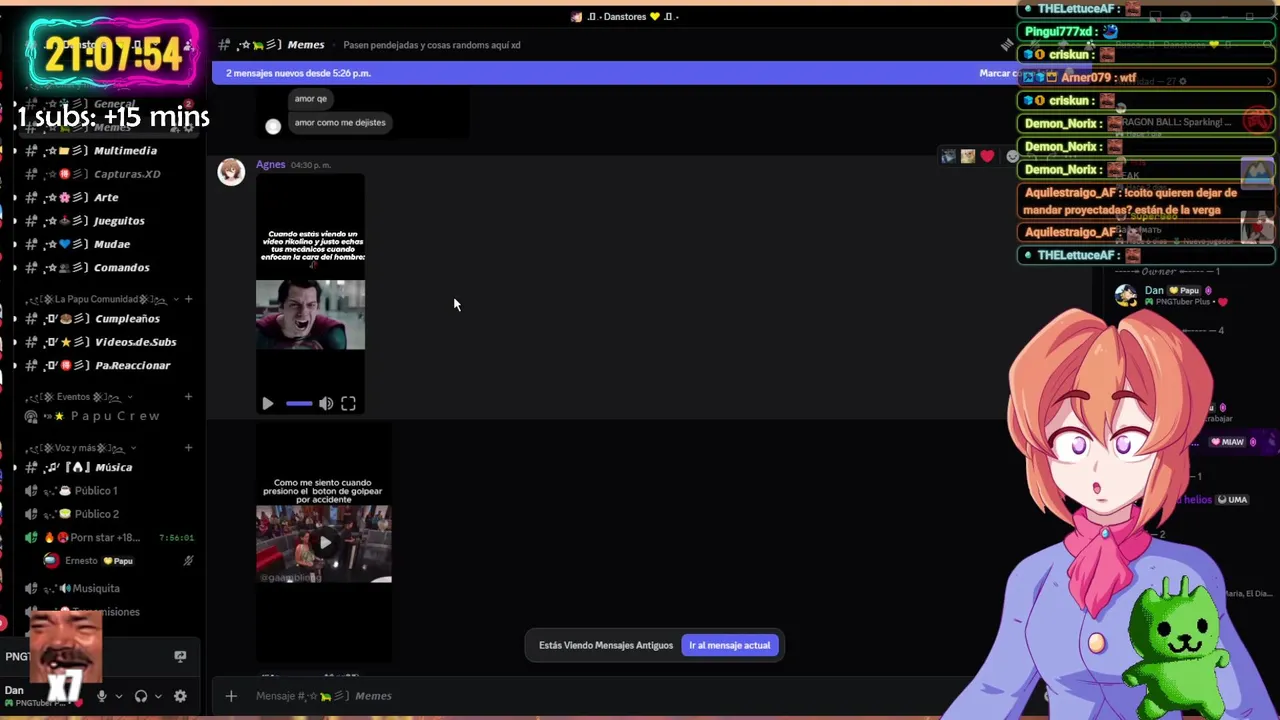This screenshot has height=720, width=1280.
Task: Open headphone output options arrow
Action: point(158,696)
